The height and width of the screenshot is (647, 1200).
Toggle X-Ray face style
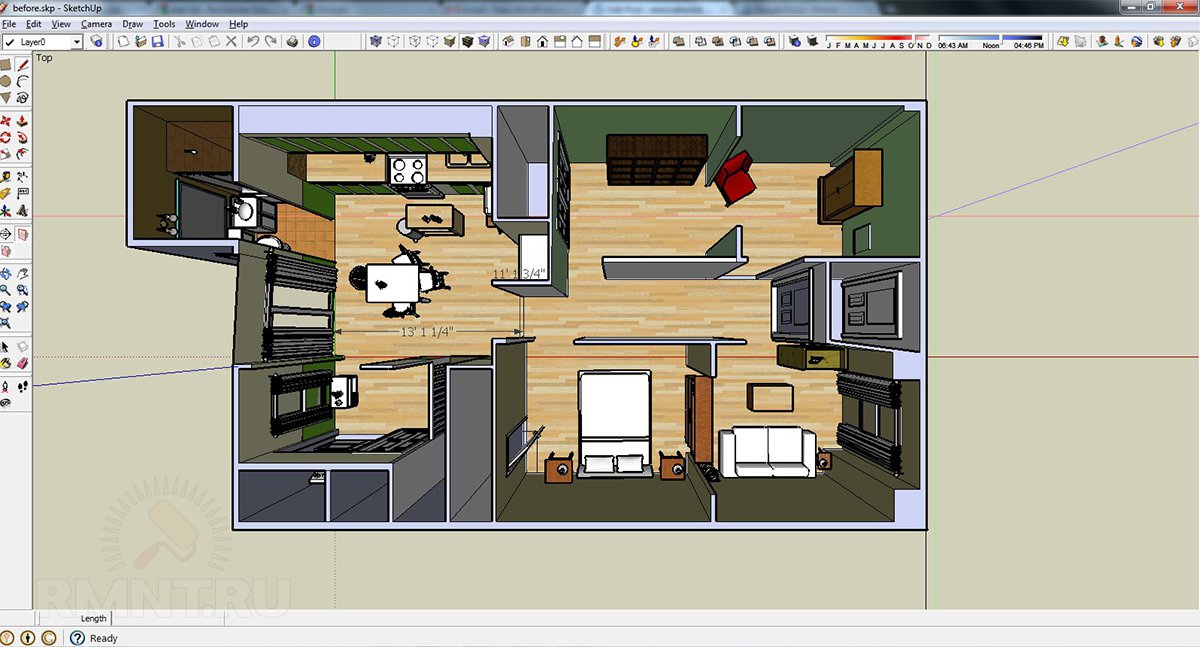coord(375,42)
